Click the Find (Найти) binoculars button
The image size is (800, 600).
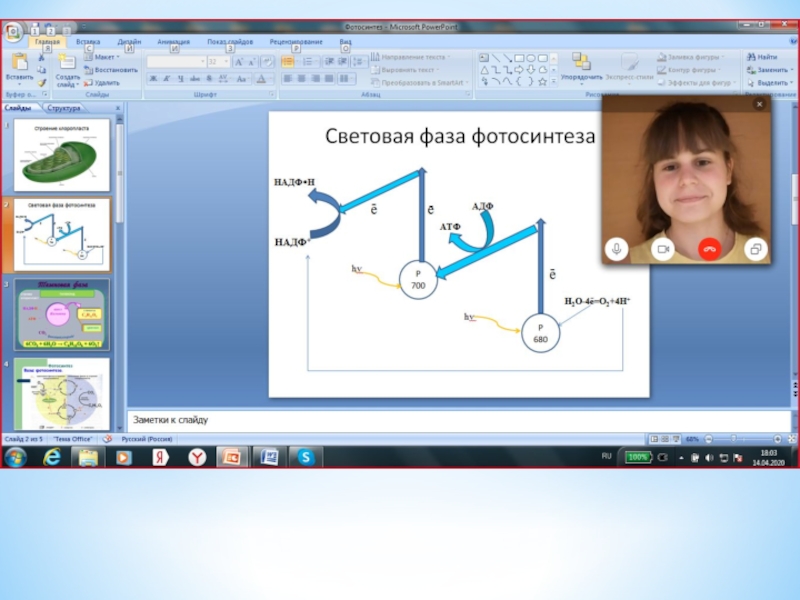click(x=762, y=57)
